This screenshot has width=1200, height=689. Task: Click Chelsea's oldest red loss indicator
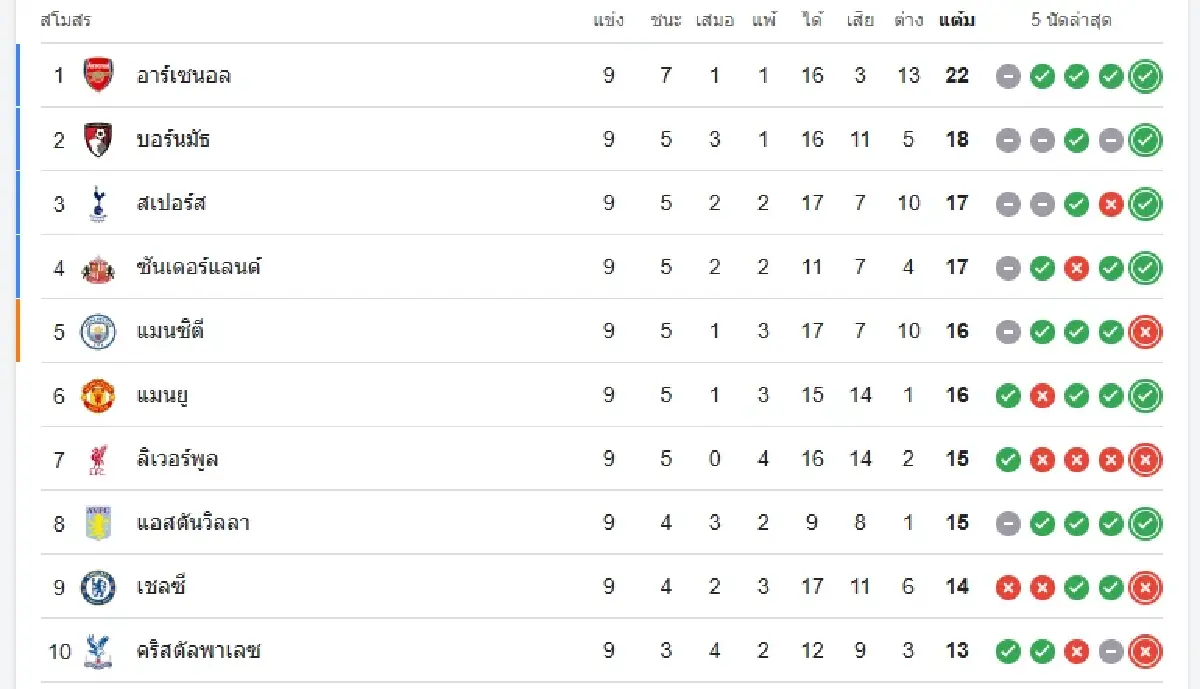pyautogui.click(x=1008, y=588)
